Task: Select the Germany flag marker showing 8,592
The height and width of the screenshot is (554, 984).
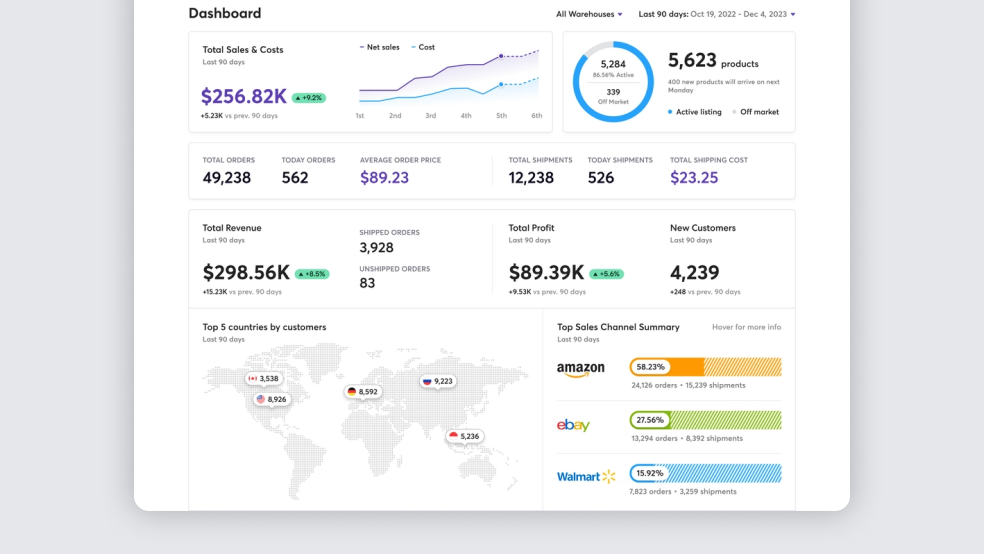Action: click(362, 392)
